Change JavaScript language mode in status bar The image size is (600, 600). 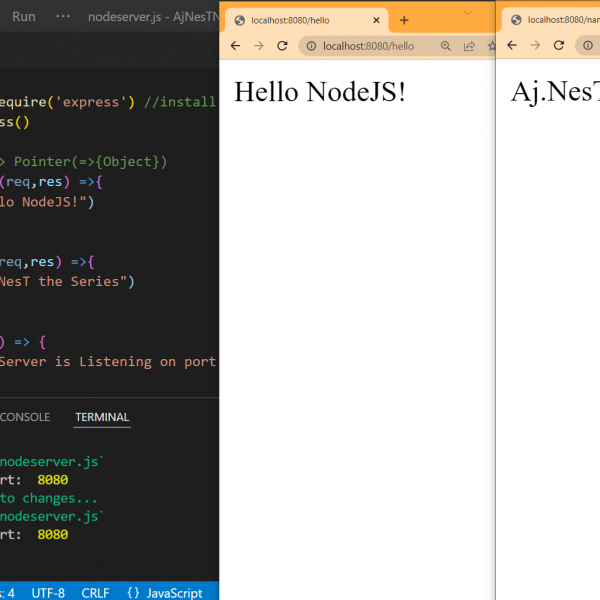click(165, 593)
